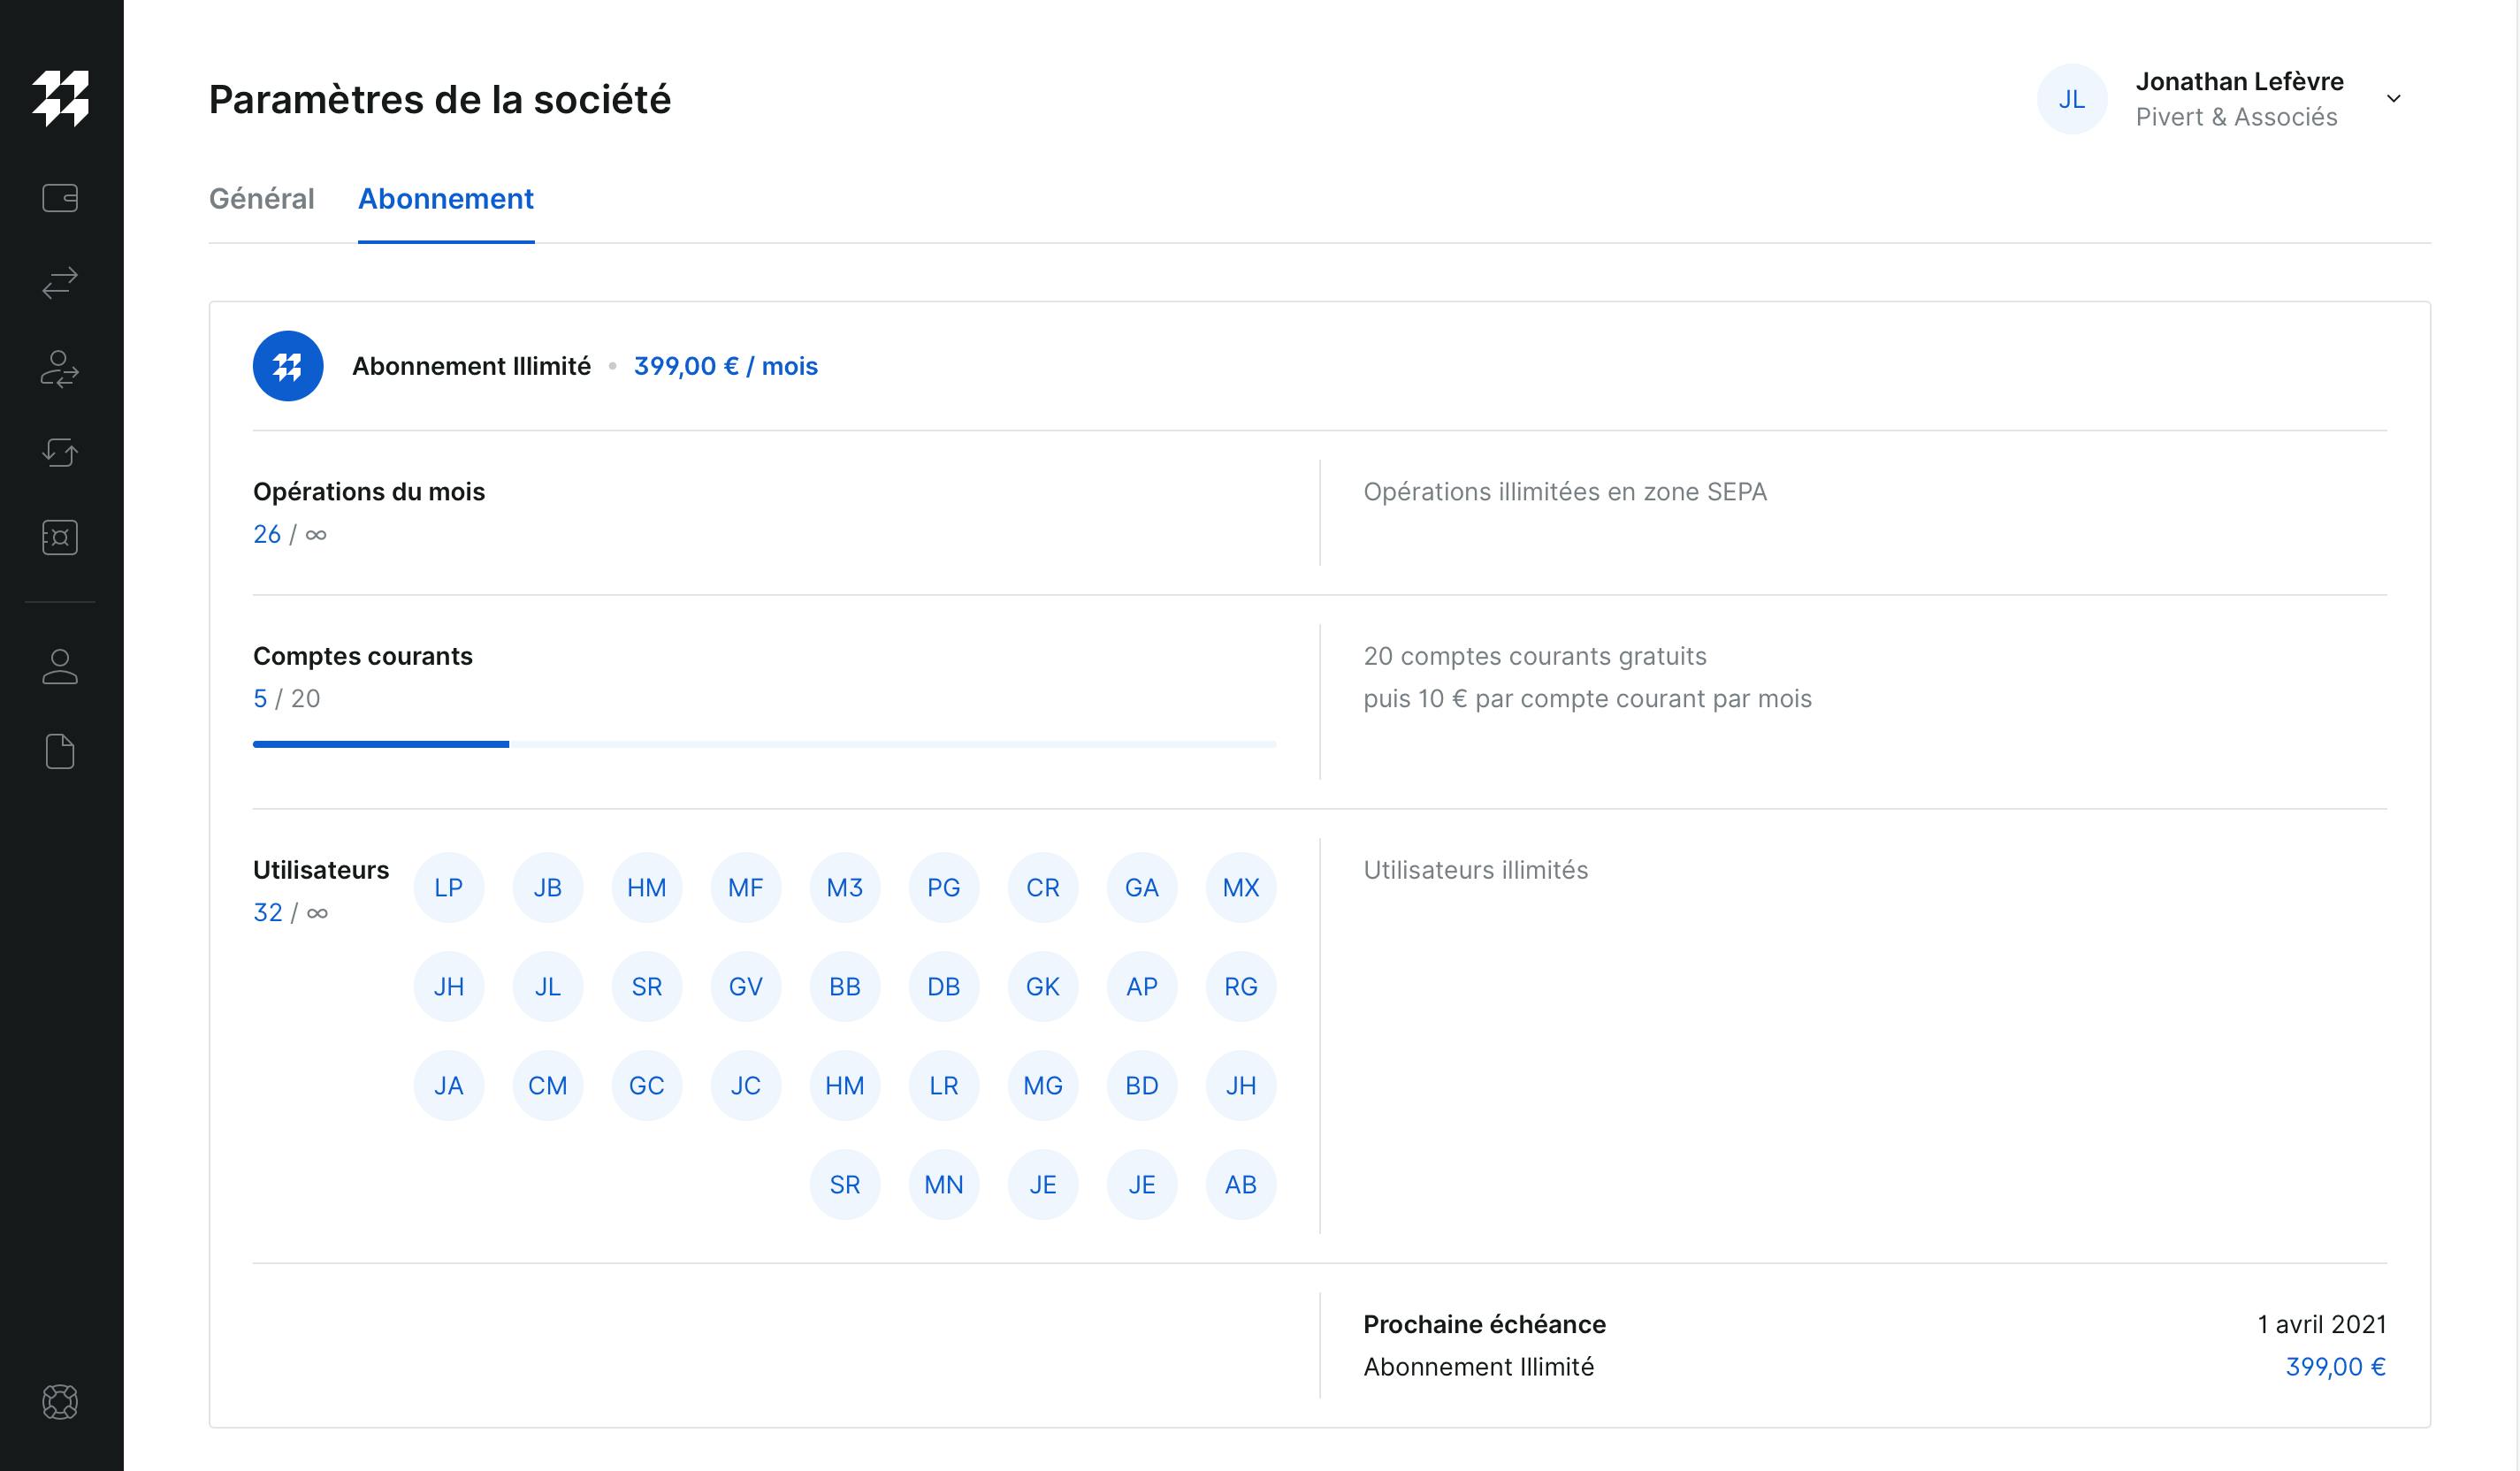The image size is (2520, 1471).
Task: Click the Jonathan Lefèvre name in header
Action: coord(2240,81)
